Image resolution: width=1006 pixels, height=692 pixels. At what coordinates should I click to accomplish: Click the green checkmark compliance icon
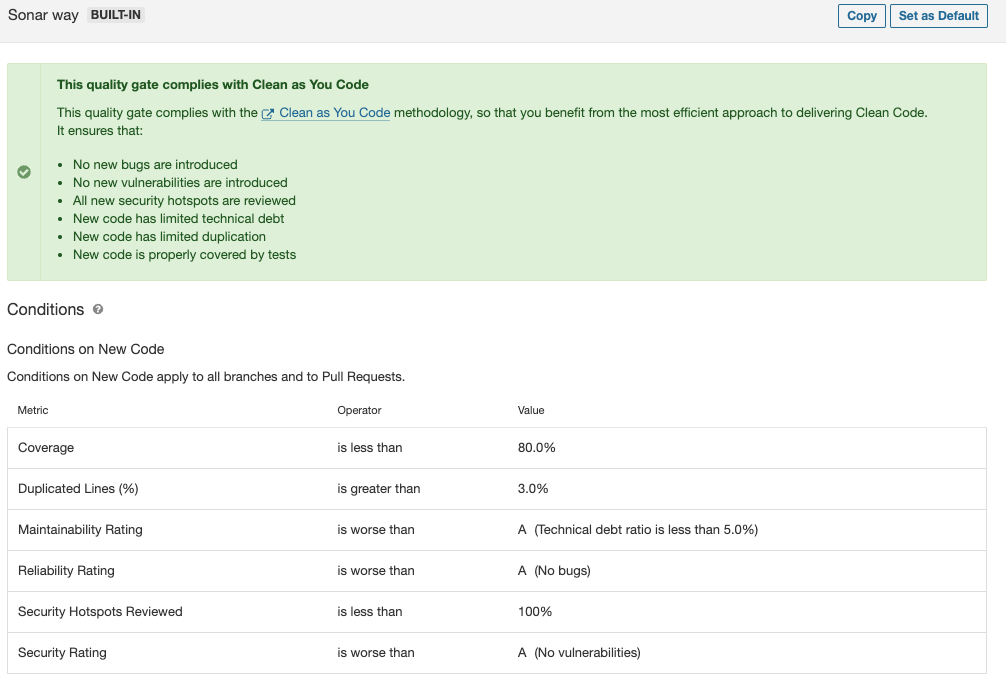tap(24, 172)
